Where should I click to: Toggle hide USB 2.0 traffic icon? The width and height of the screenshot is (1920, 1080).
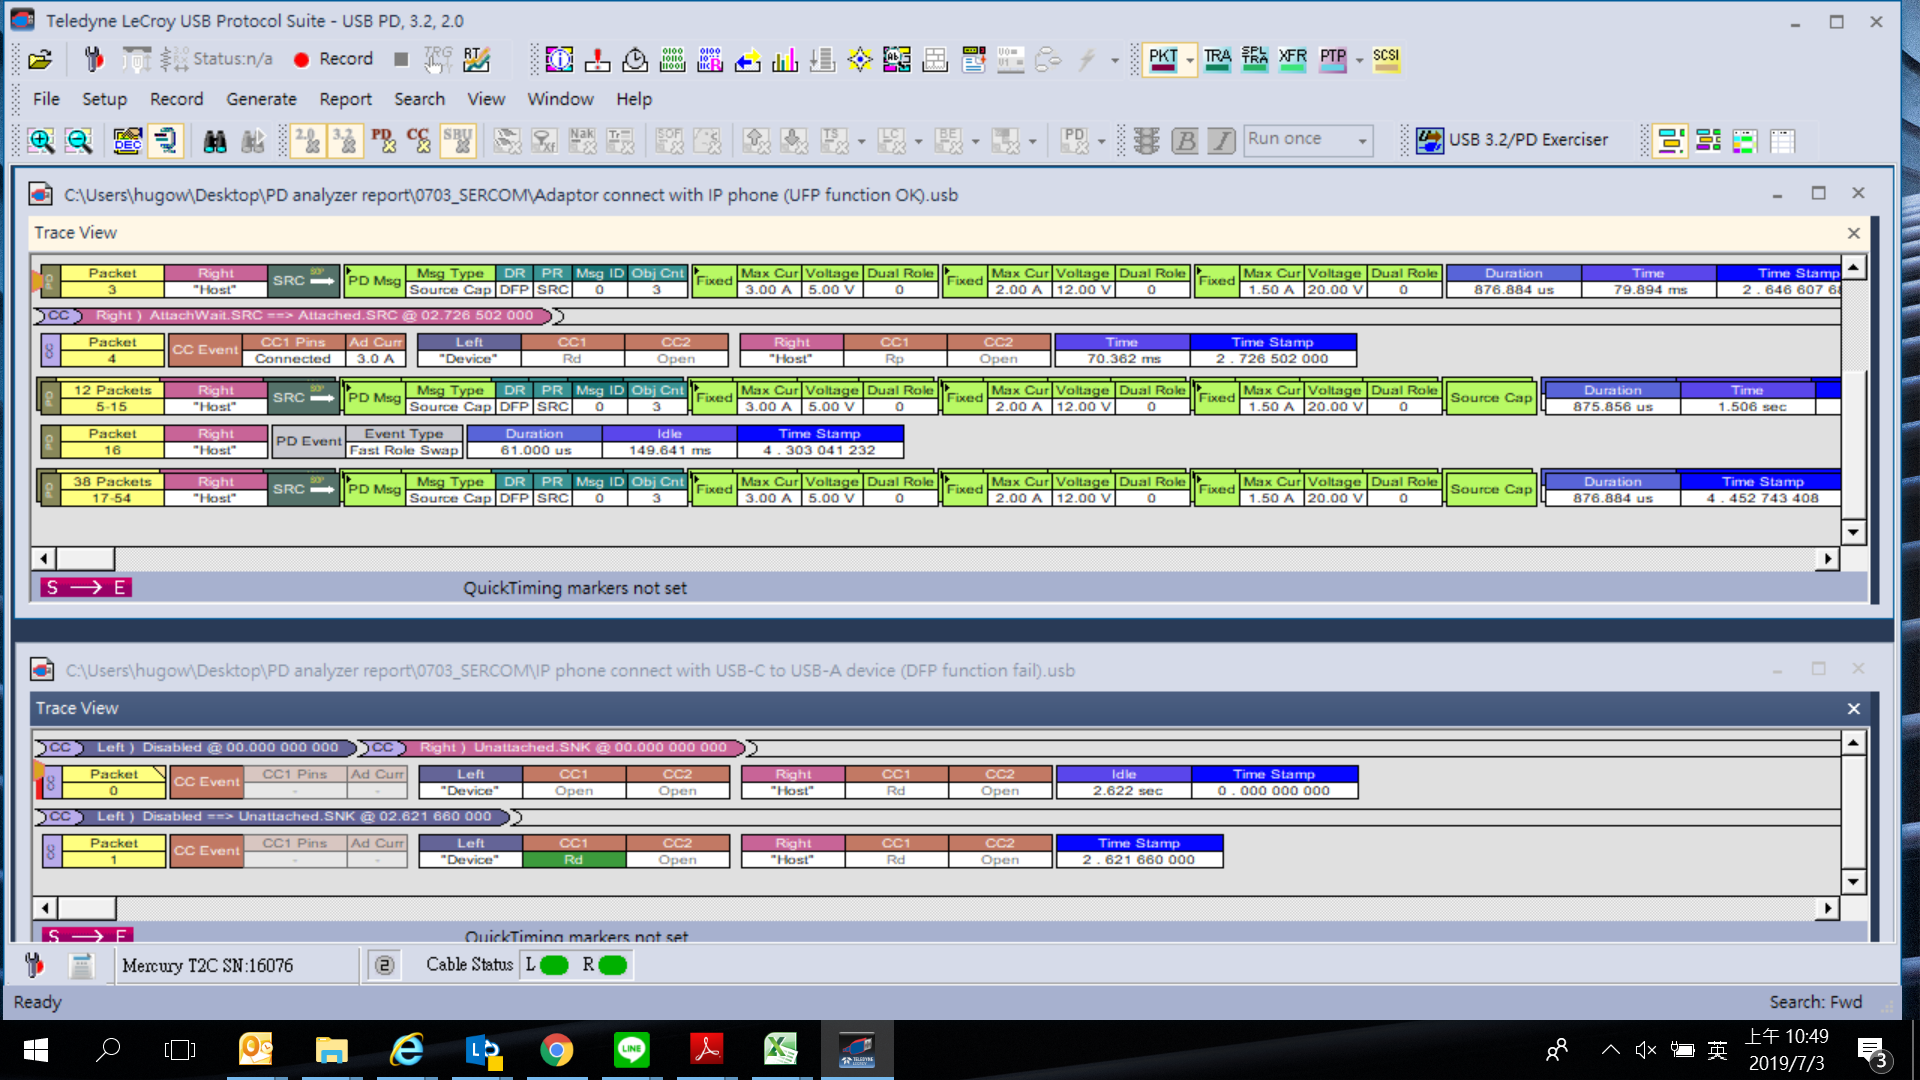click(x=307, y=141)
